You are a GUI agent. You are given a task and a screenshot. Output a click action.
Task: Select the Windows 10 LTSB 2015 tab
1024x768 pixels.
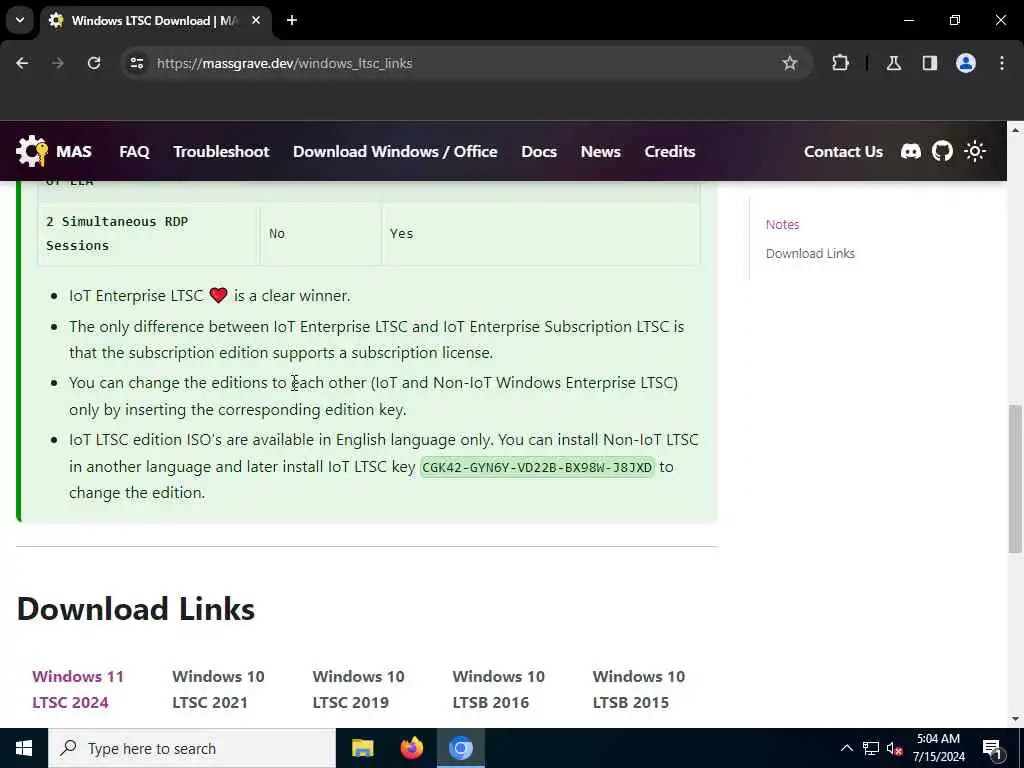pyautogui.click(x=639, y=690)
